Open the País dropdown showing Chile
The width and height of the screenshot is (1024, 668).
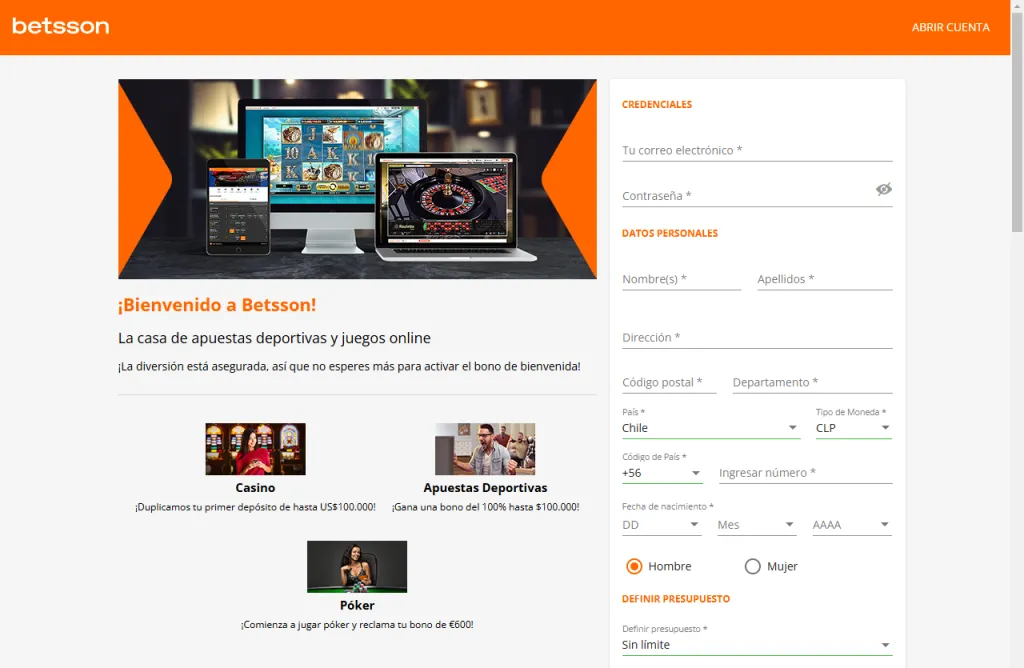[x=710, y=427]
